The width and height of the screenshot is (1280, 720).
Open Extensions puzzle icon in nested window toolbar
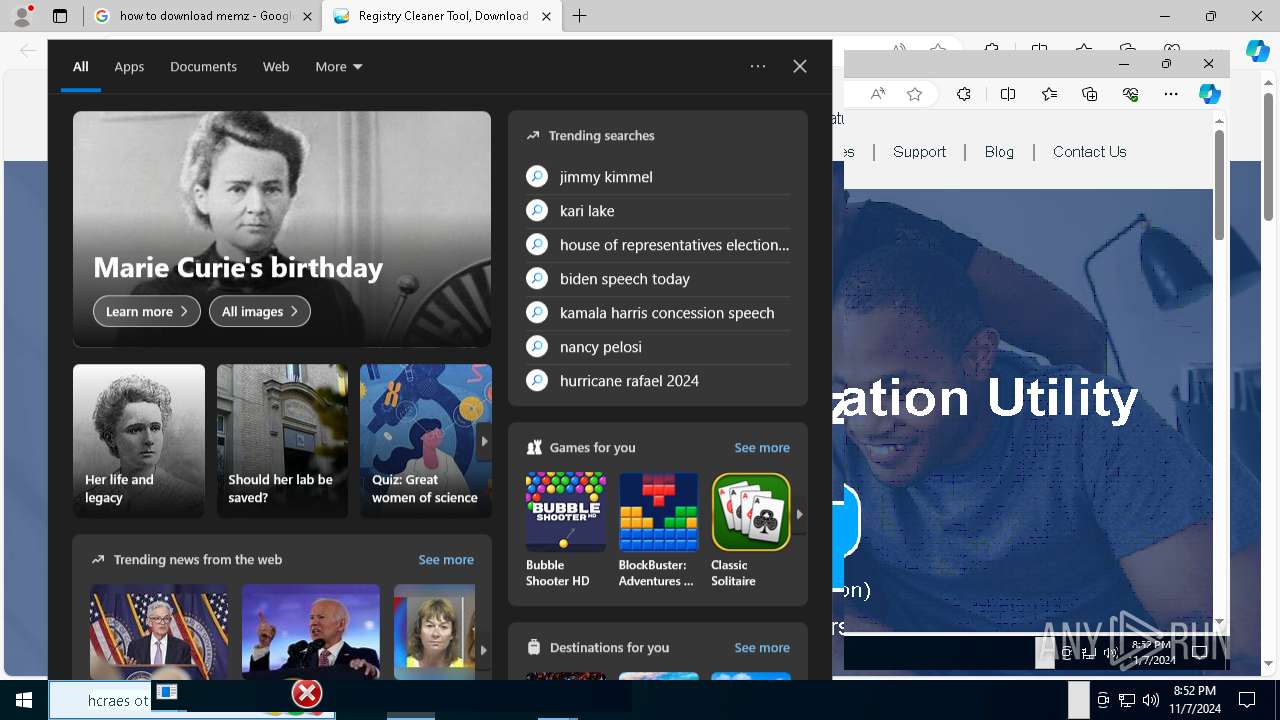click(x=964, y=94)
